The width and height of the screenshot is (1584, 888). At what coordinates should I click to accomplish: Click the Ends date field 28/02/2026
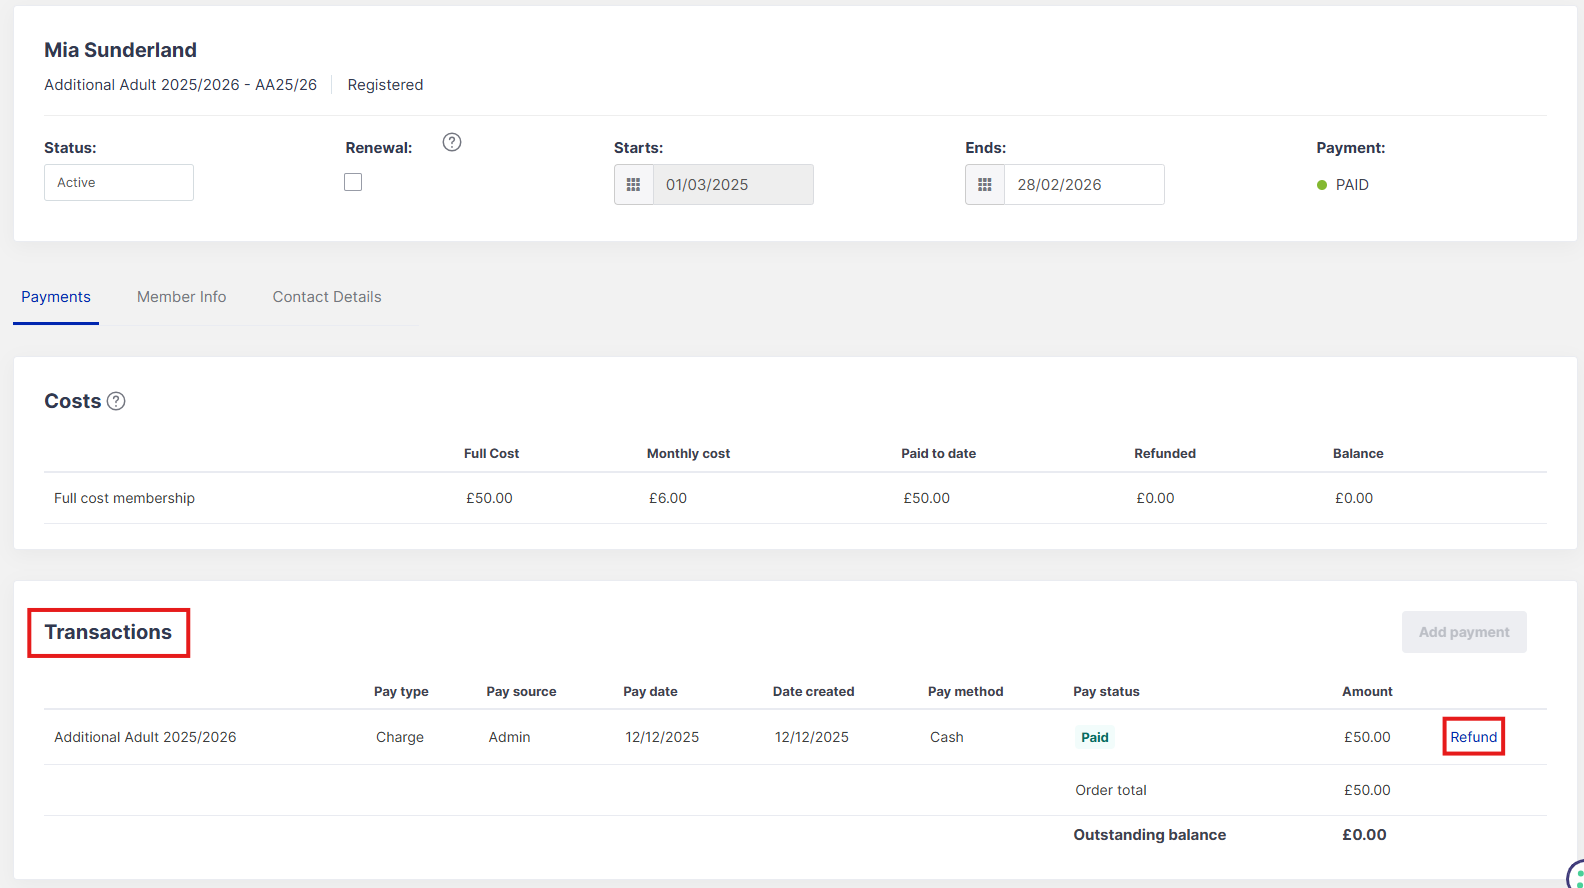(1083, 185)
